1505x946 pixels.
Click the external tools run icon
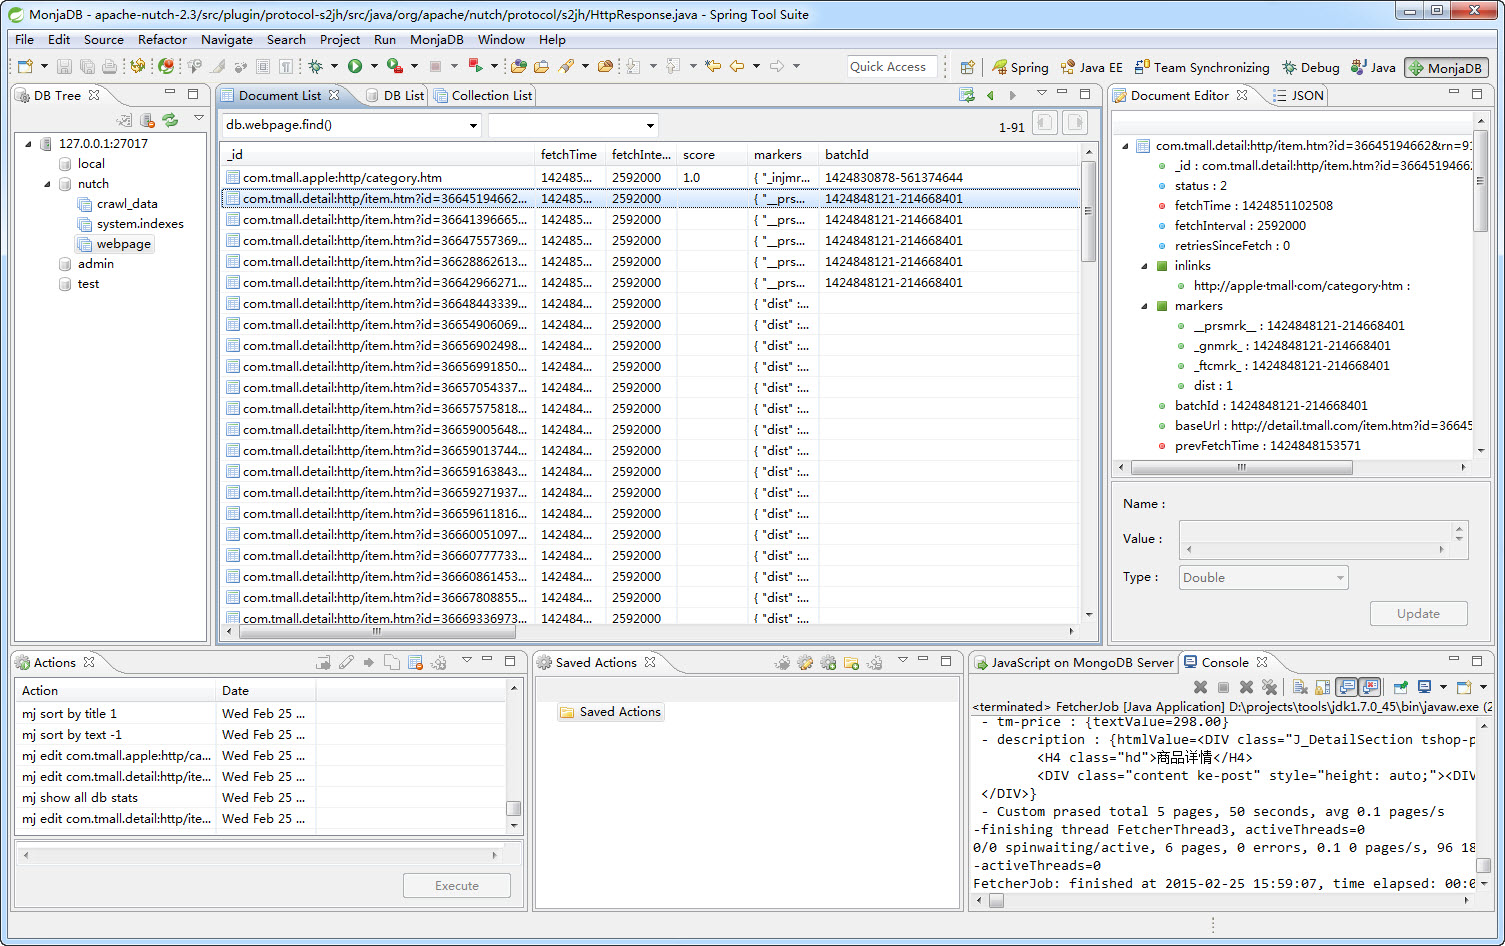(x=395, y=67)
